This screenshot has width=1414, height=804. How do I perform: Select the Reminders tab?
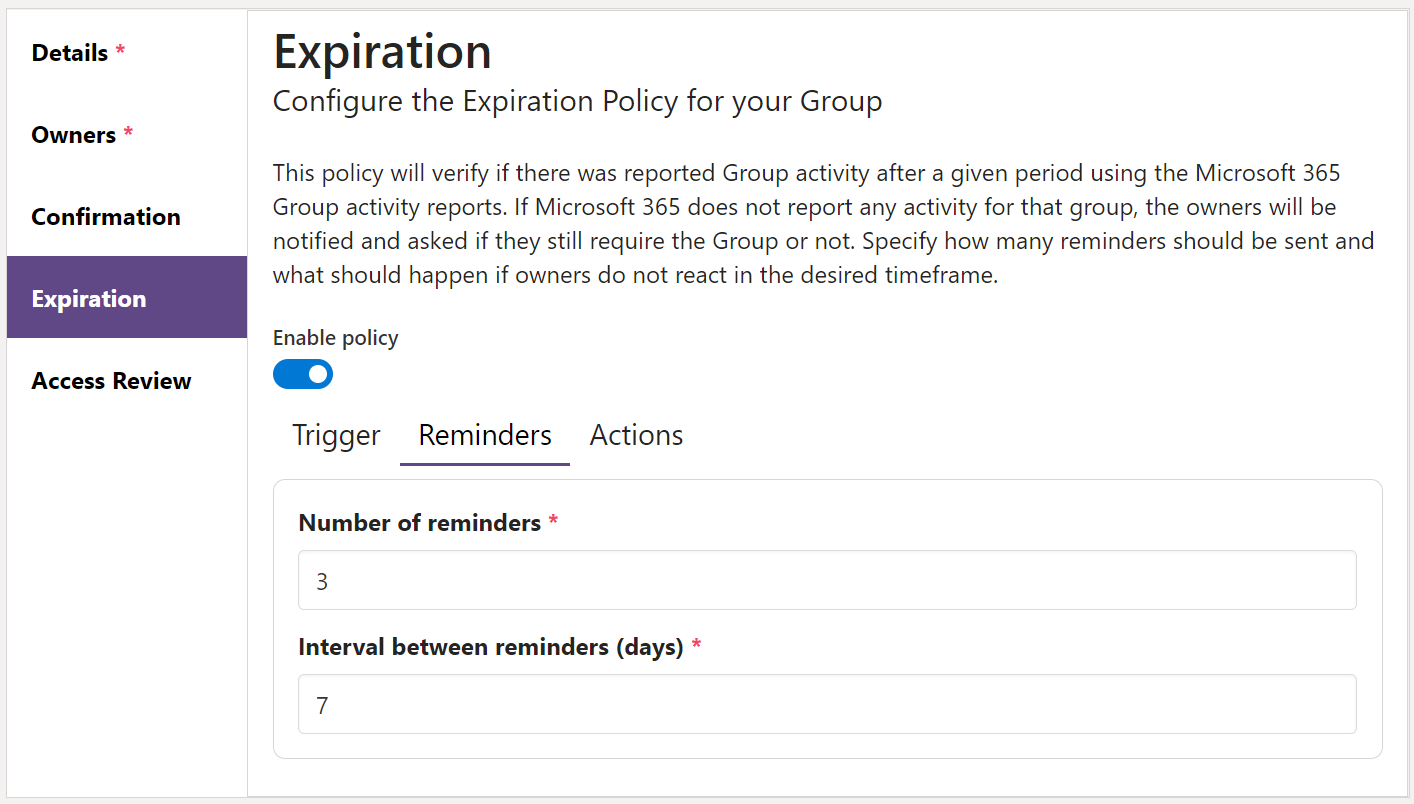484,435
